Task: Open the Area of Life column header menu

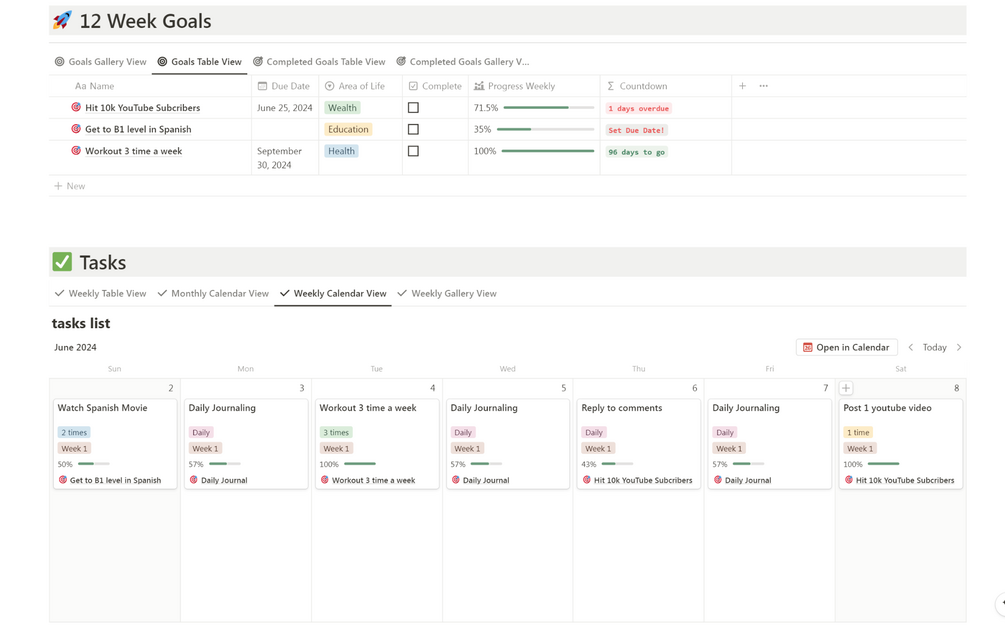Action: click(x=360, y=86)
